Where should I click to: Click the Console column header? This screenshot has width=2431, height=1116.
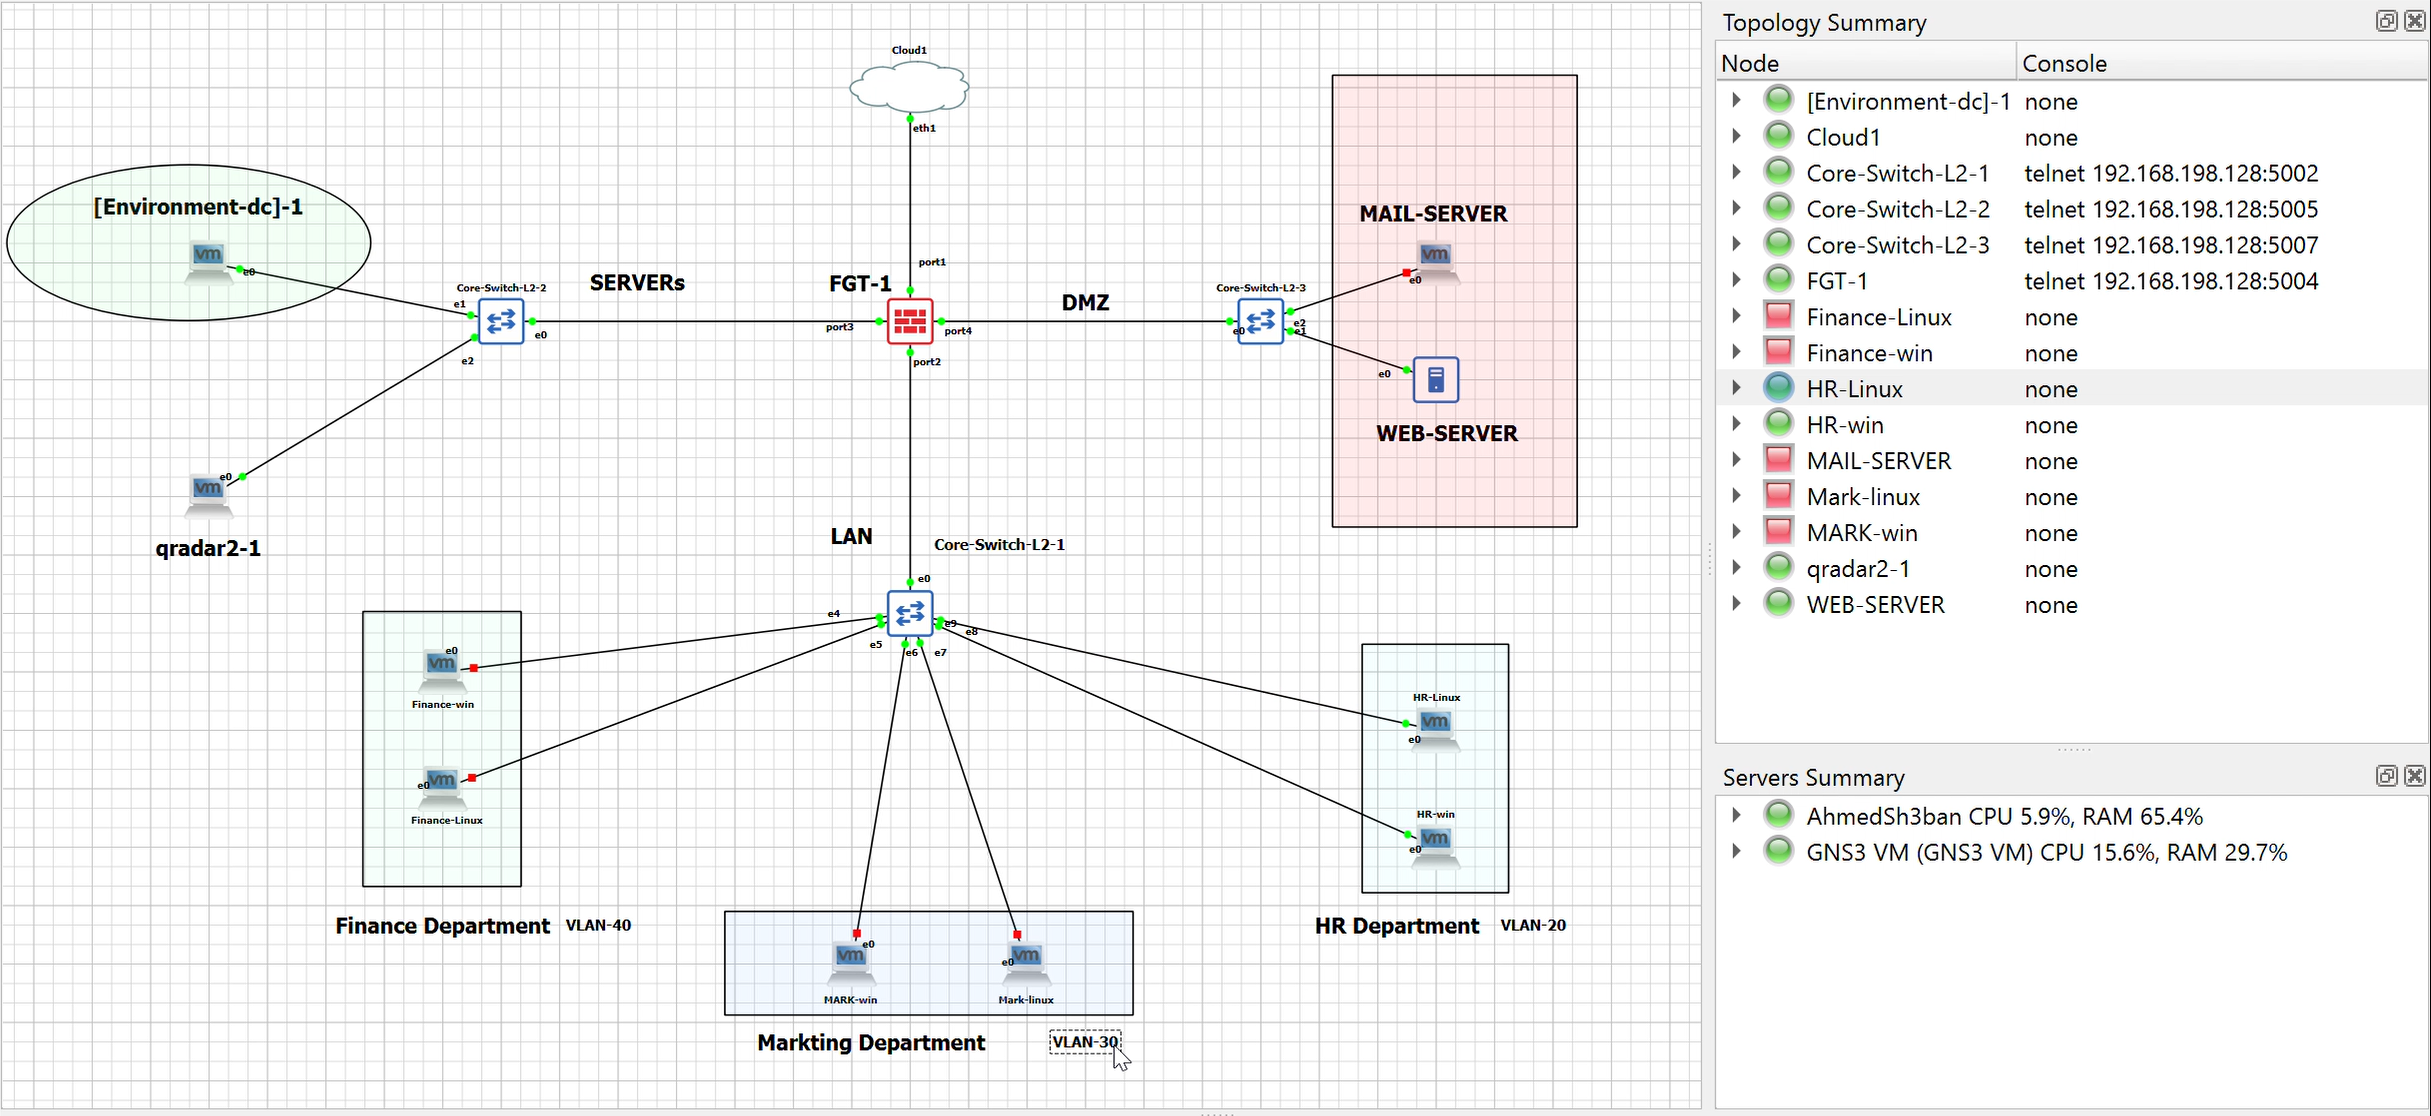pyautogui.click(x=2064, y=62)
